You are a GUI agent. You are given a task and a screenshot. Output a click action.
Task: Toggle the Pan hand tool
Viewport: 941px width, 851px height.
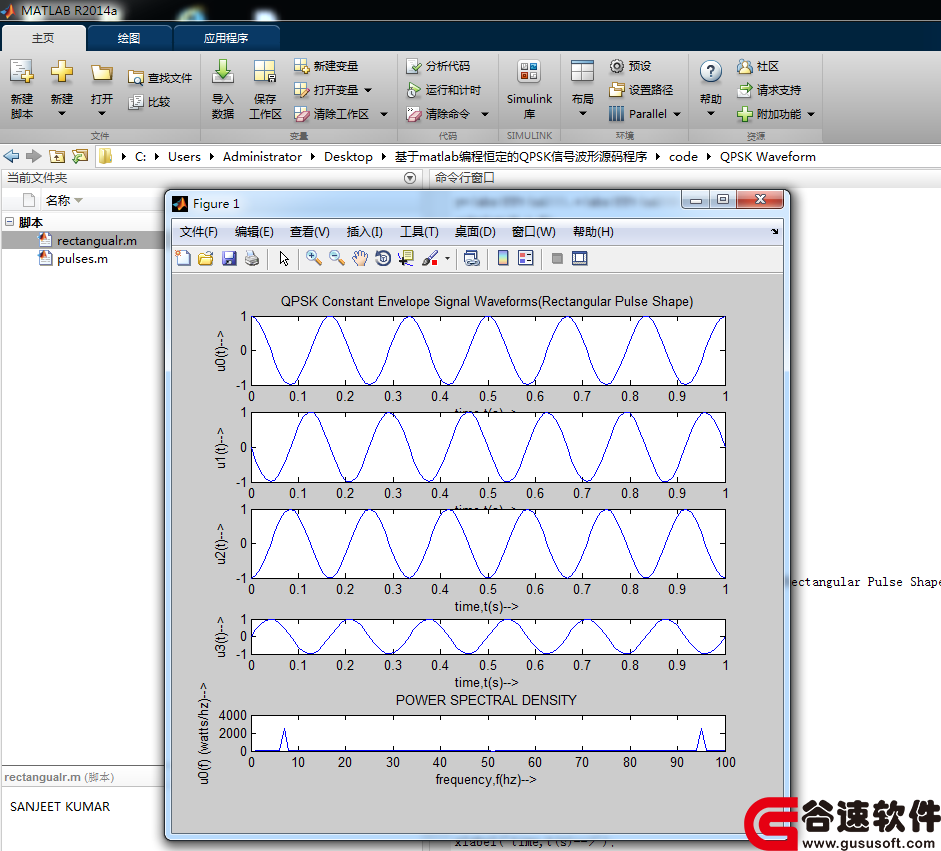pos(359,259)
